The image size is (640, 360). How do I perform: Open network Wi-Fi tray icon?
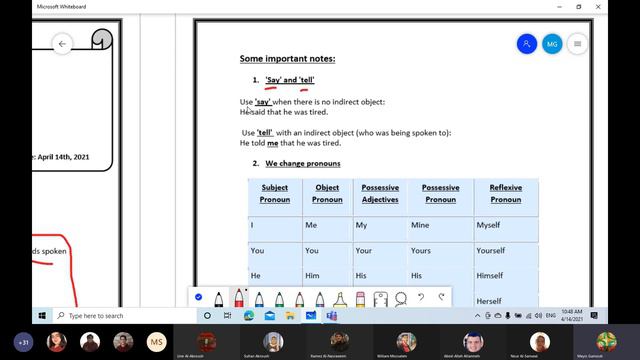pyautogui.click(x=528, y=316)
